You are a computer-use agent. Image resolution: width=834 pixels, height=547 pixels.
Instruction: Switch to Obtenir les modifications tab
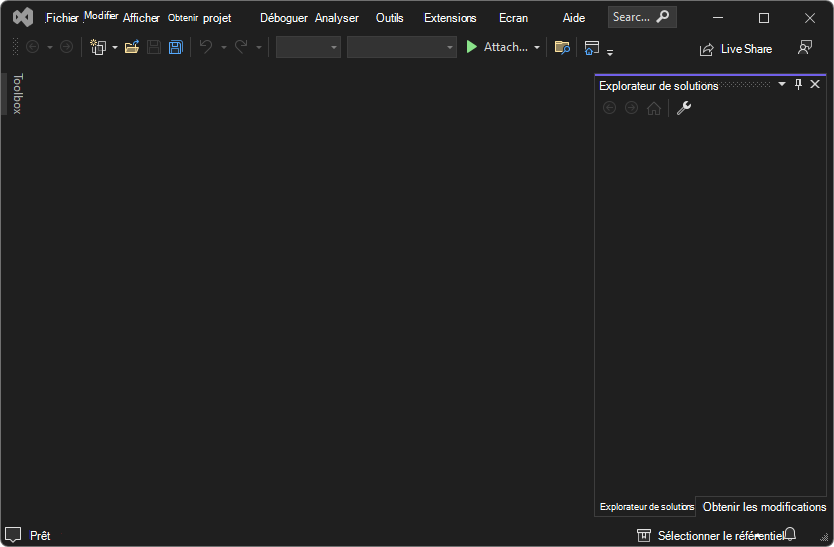(764, 507)
